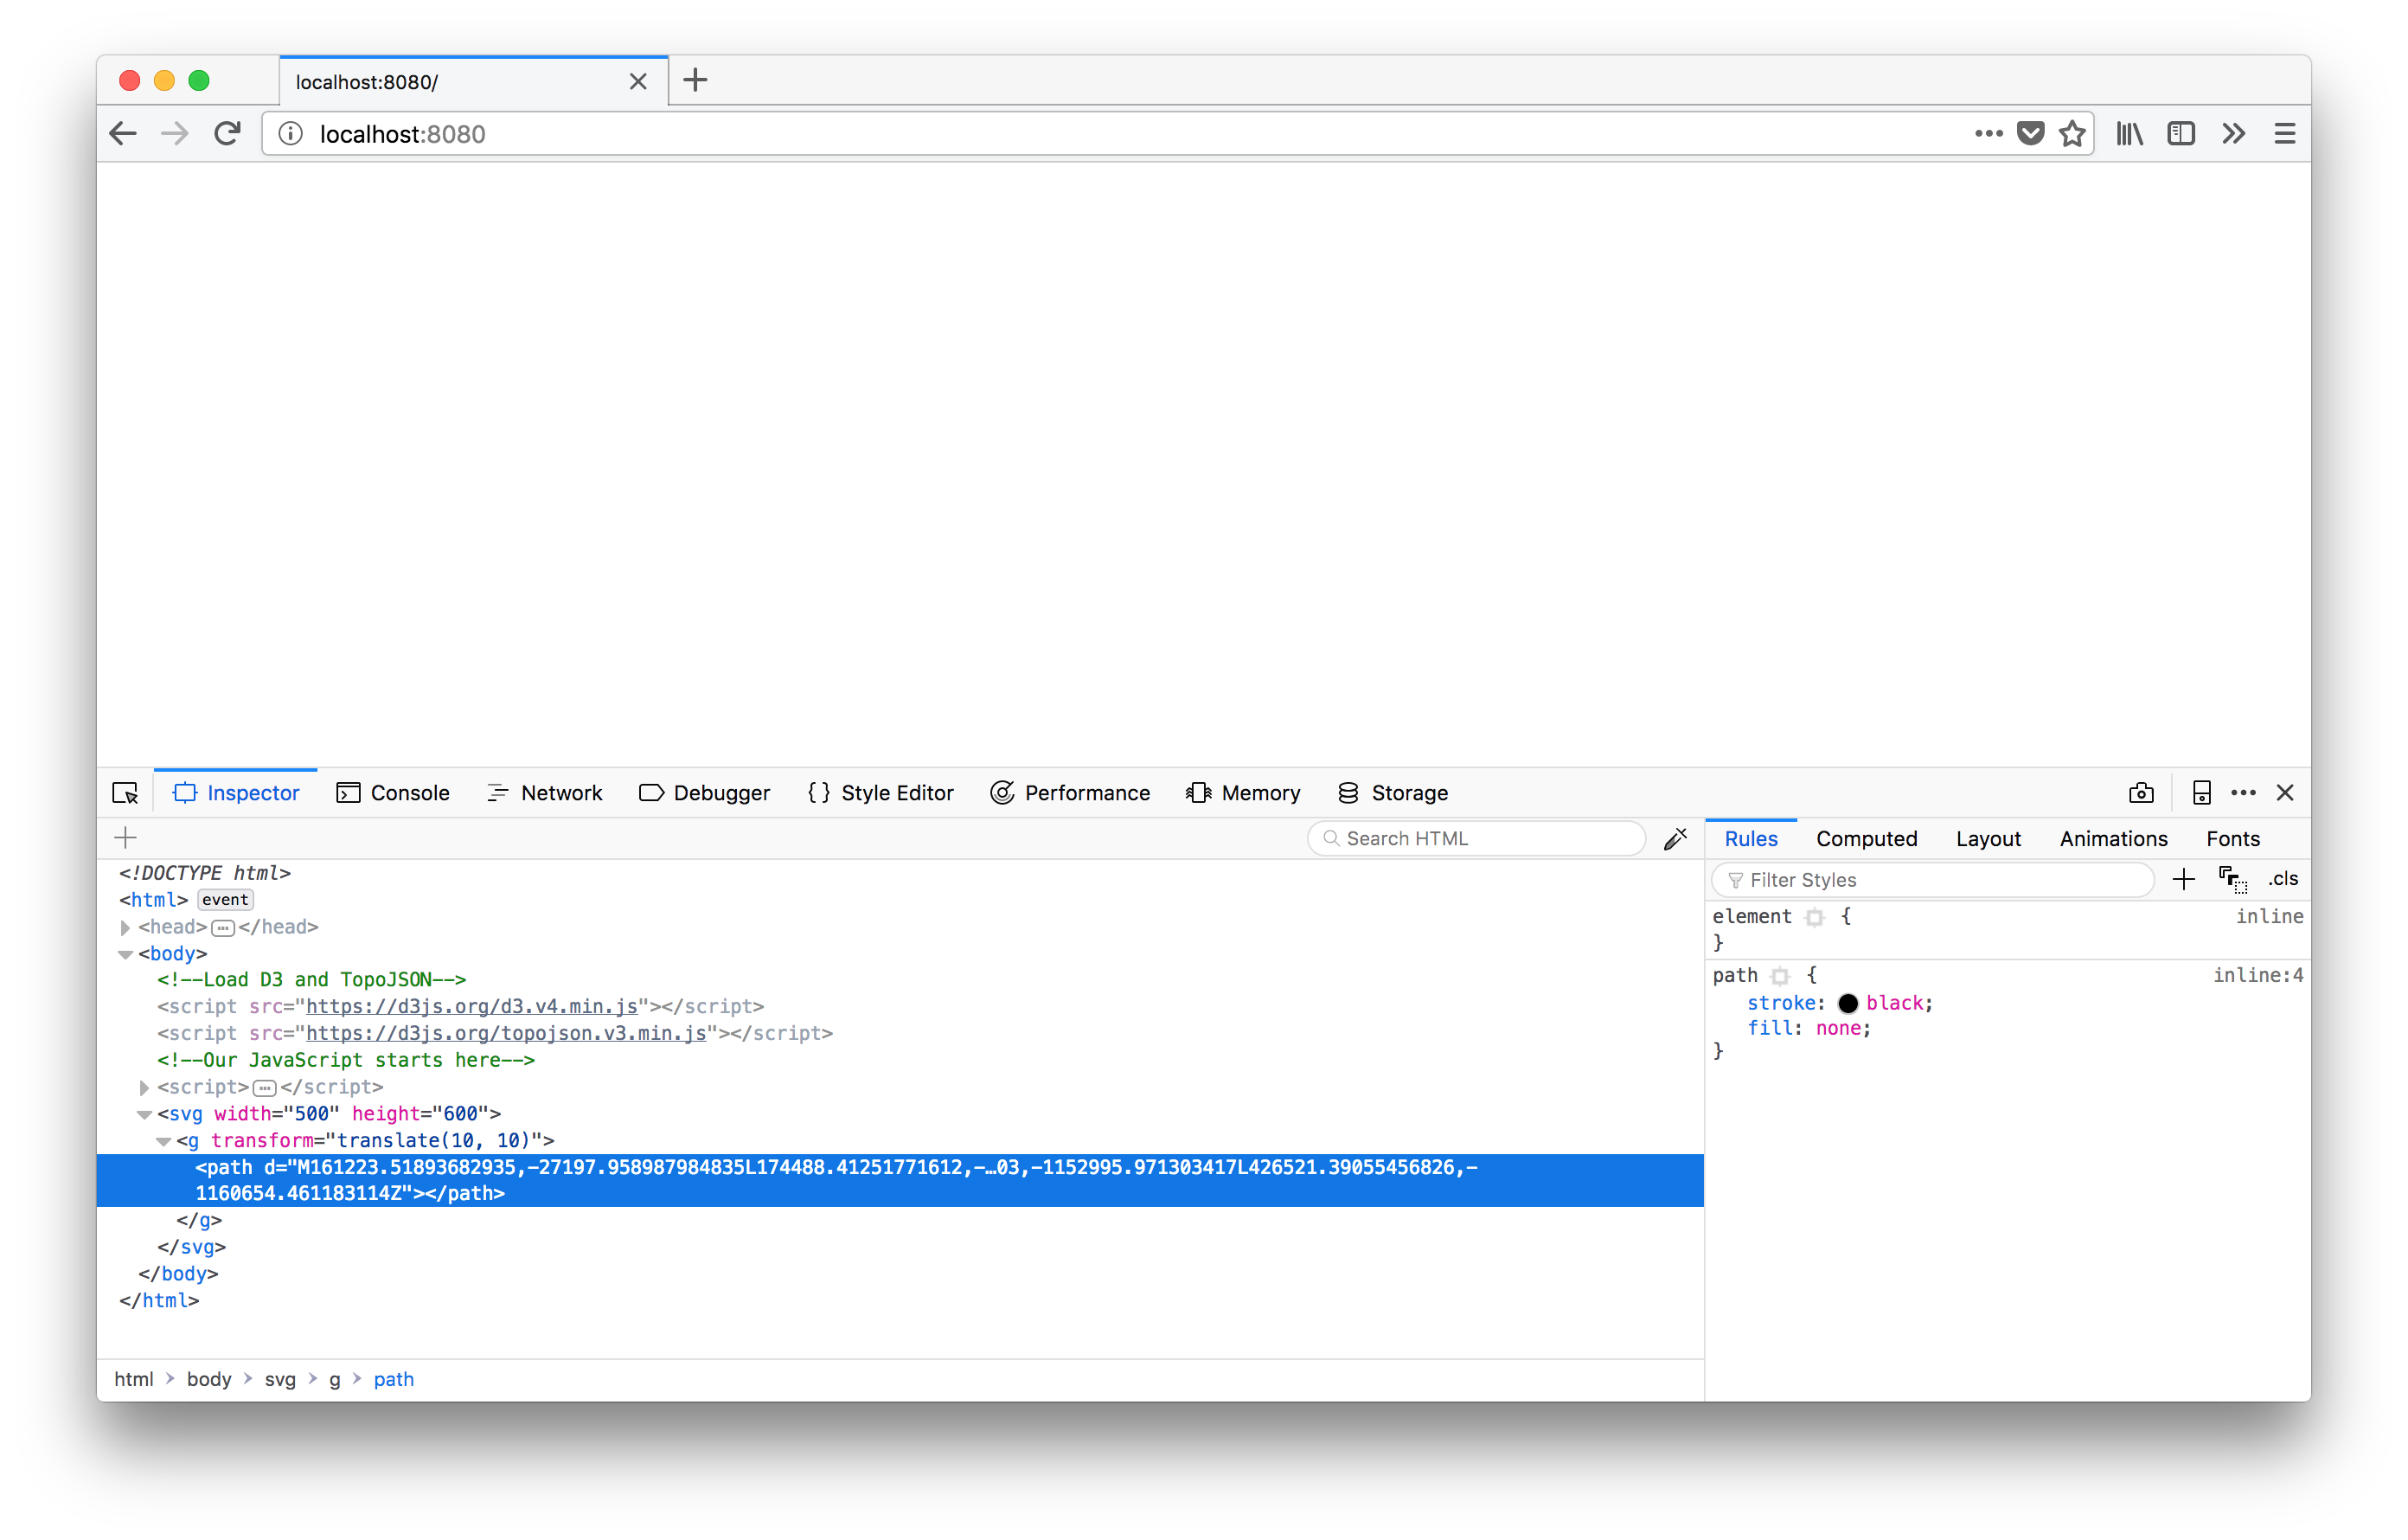Follow the d3.v4.min.js link
The image size is (2408, 1540).
coord(474,1006)
